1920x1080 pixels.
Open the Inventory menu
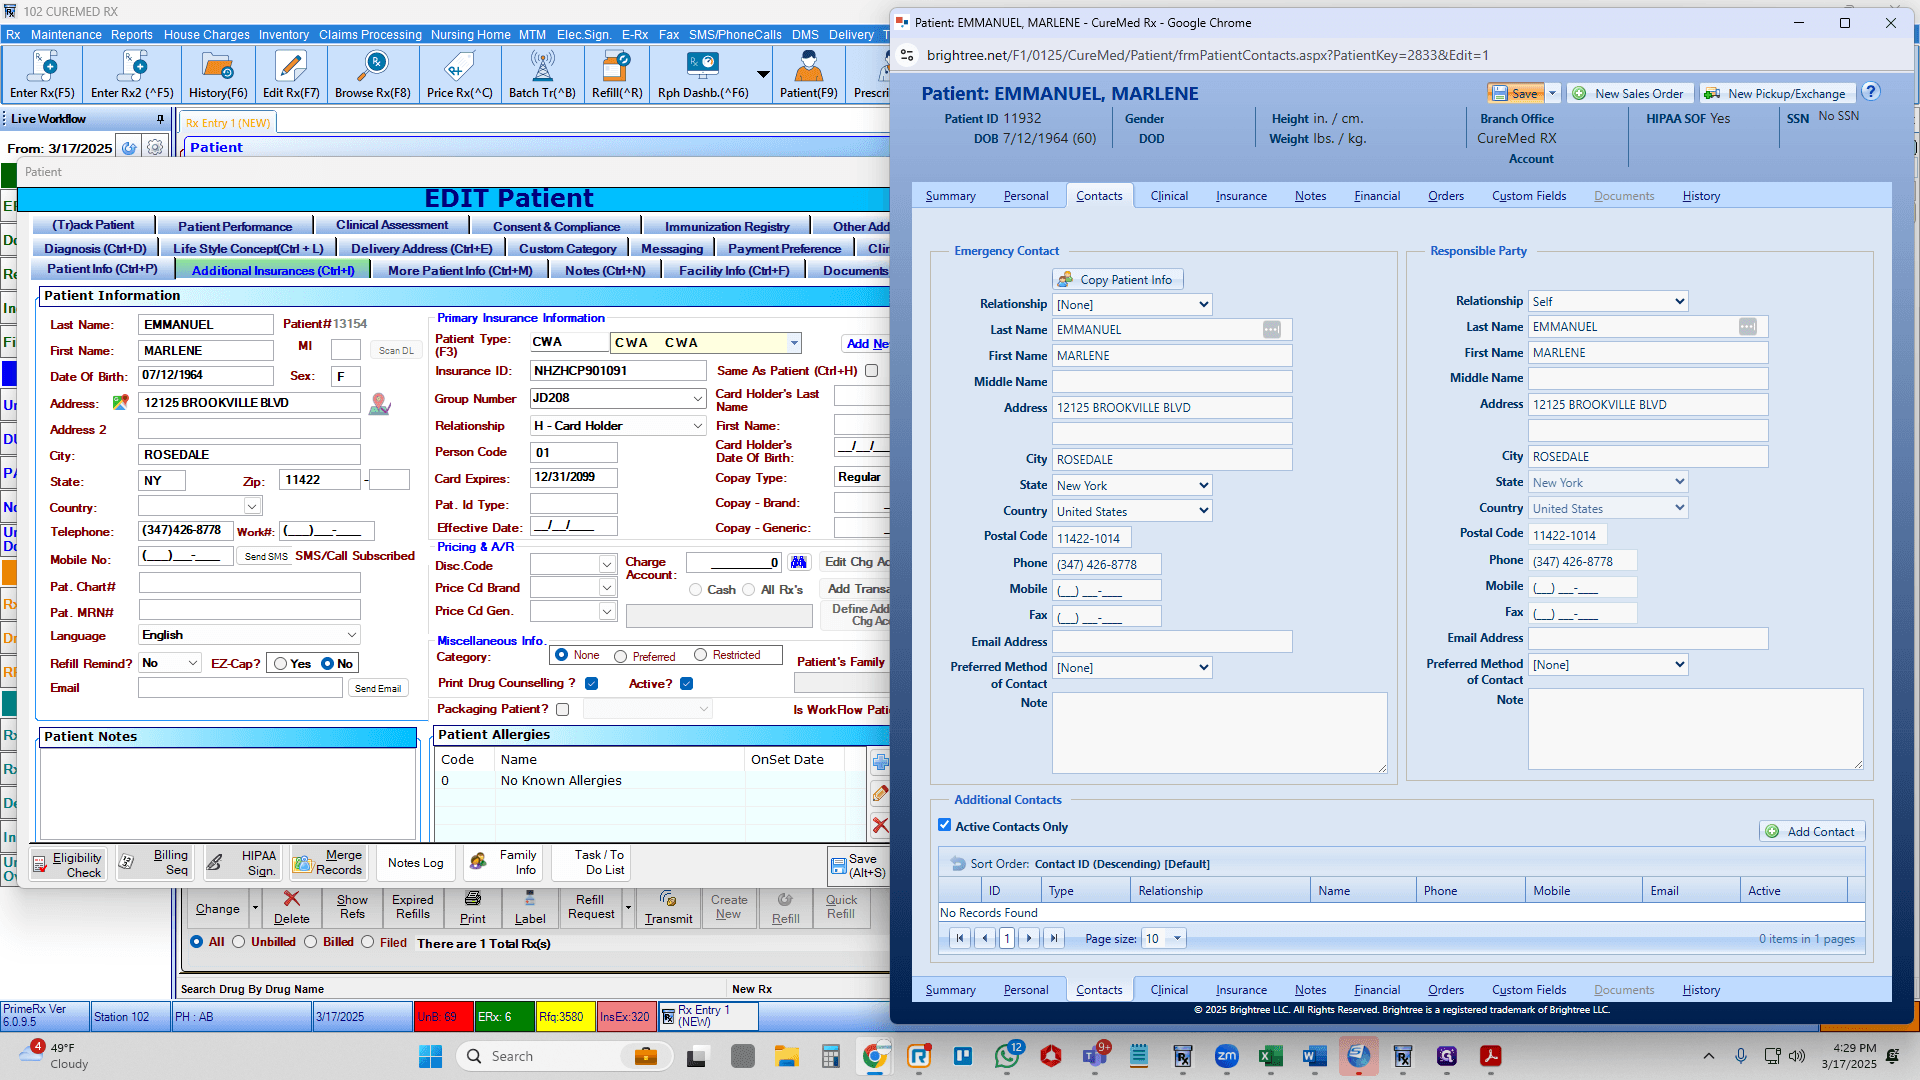point(284,35)
